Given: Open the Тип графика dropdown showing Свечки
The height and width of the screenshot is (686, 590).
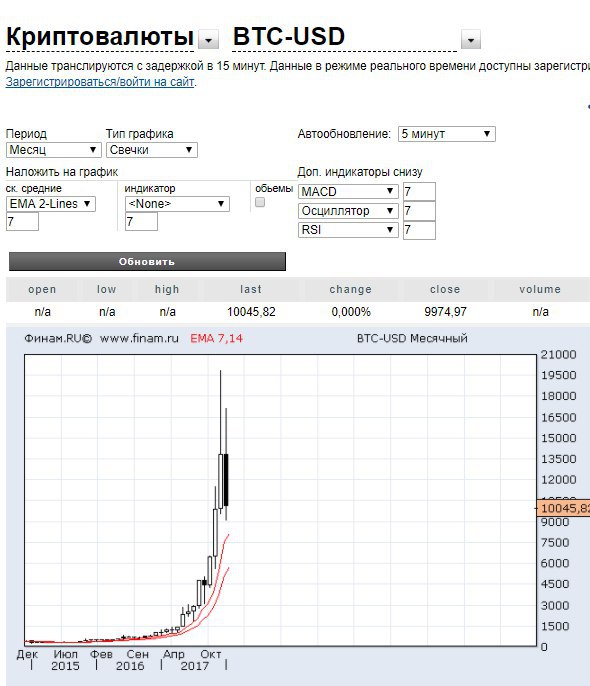Looking at the screenshot, I should (152, 150).
